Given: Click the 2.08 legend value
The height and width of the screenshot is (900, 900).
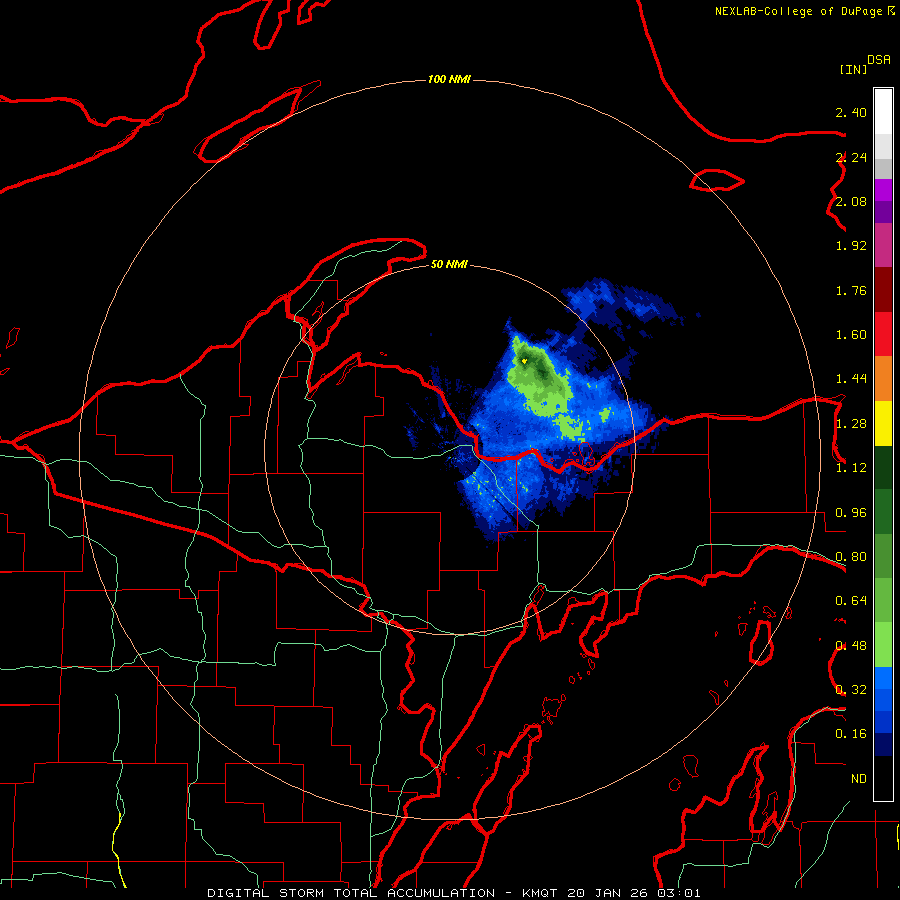Looking at the screenshot, I should [851, 201].
